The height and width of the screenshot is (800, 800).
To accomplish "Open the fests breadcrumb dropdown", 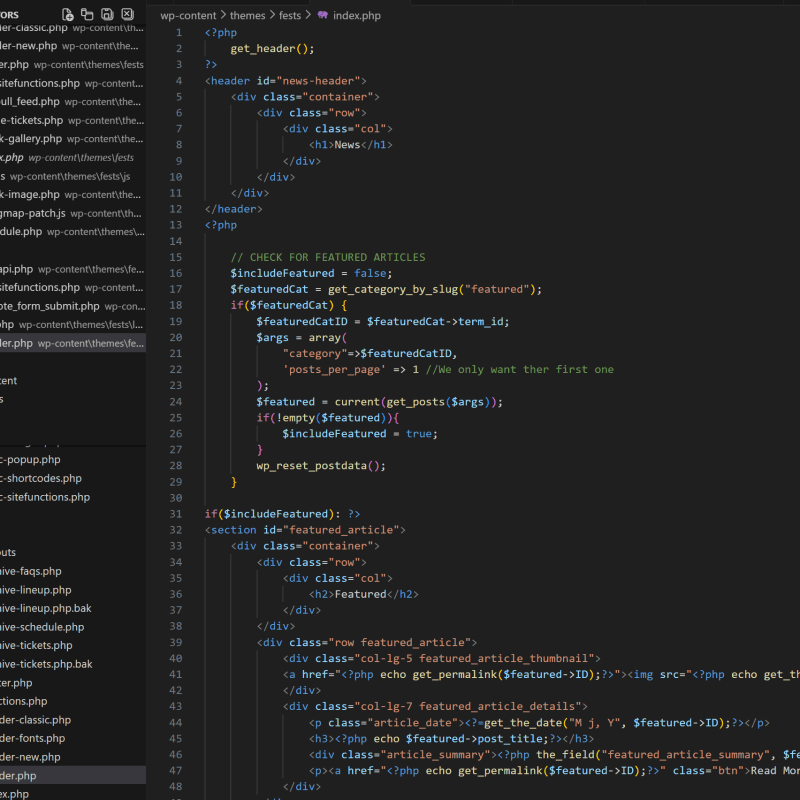I will pos(289,16).
